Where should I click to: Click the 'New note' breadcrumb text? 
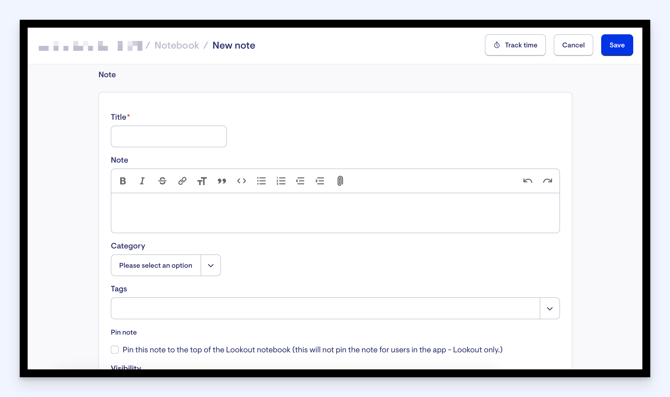(234, 45)
